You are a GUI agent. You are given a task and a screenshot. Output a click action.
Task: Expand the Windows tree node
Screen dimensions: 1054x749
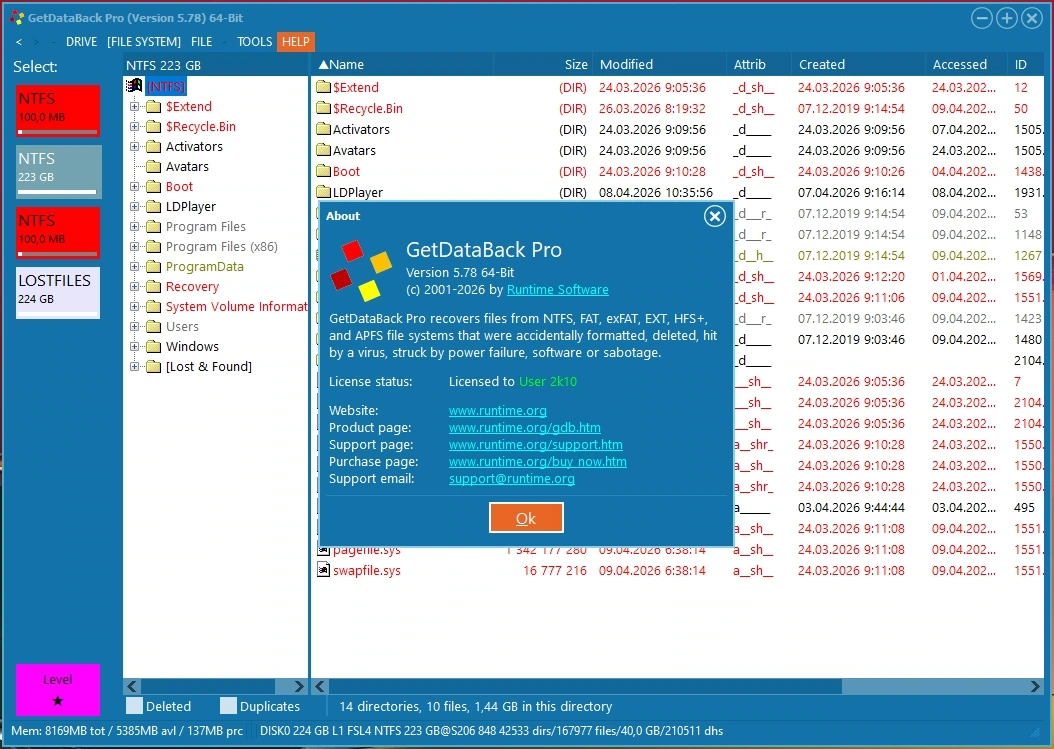134,346
